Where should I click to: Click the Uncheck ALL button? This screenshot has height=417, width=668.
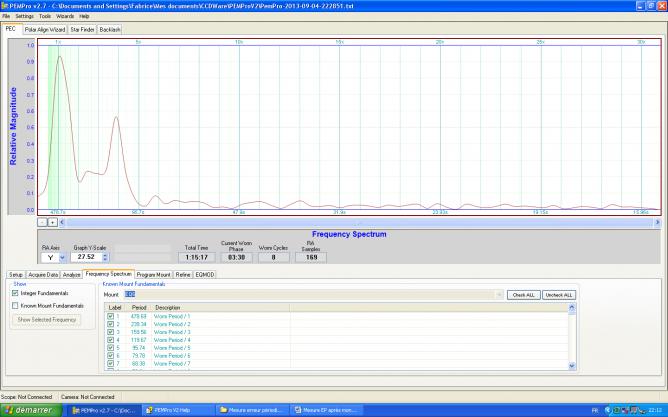pyautogui.click(x=559, y=295)
